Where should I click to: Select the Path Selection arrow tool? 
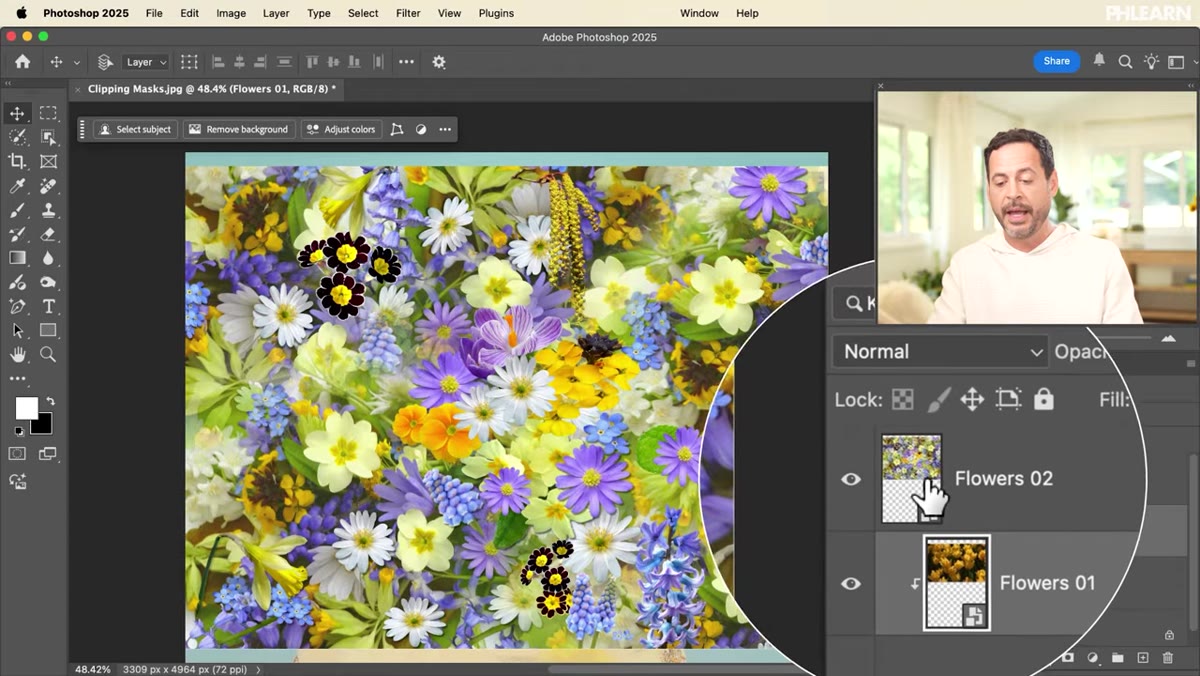[17, 330]
